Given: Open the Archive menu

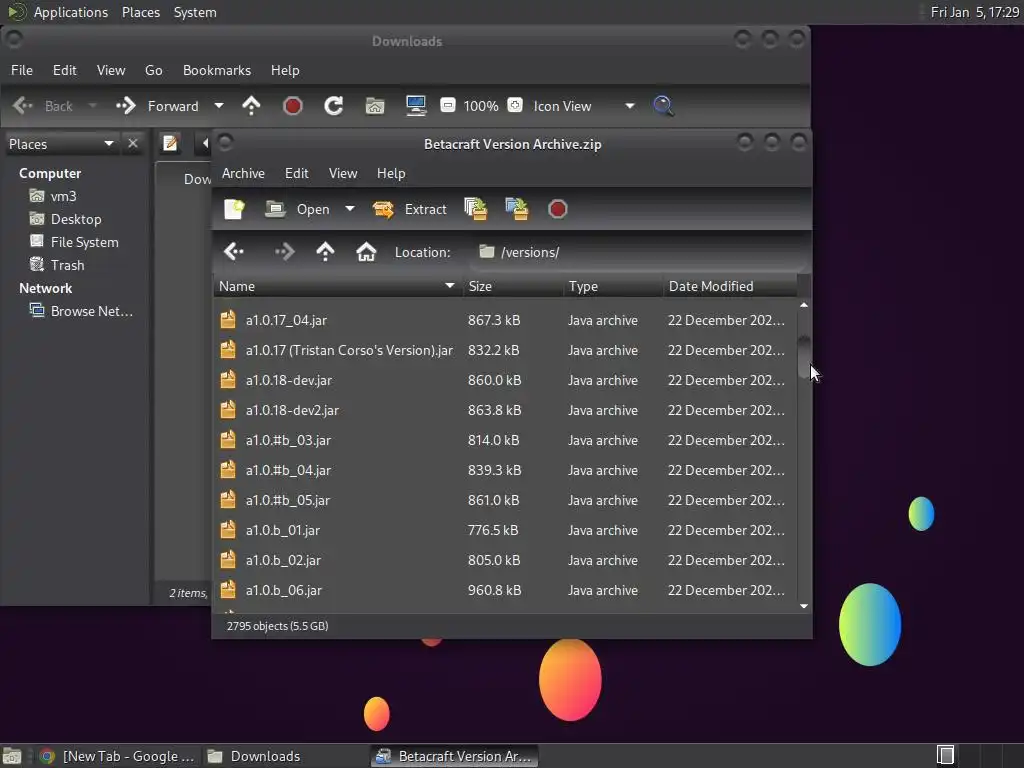Looking at the screenshot, I should coord(243,173).
